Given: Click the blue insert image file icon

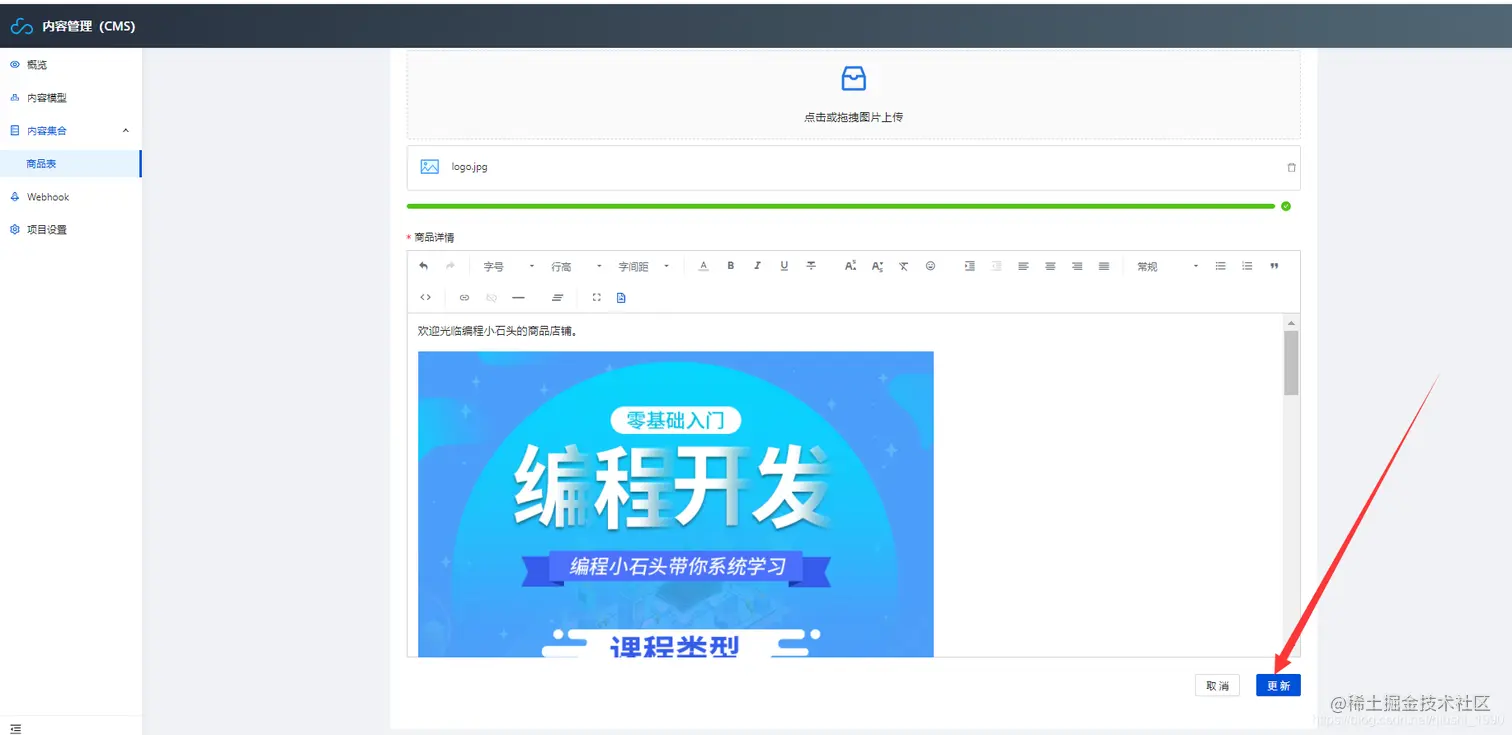Looking at the screenshot, I should pyautogui.click(x=621, y=297).
